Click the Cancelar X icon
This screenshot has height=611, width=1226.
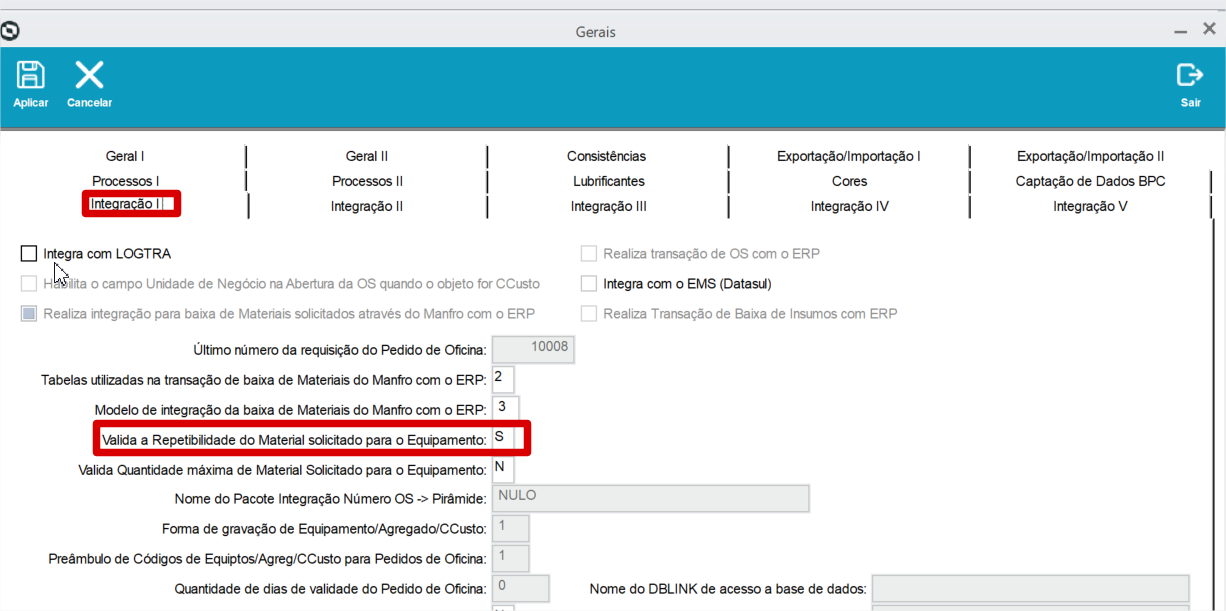[x=89, y=75]
